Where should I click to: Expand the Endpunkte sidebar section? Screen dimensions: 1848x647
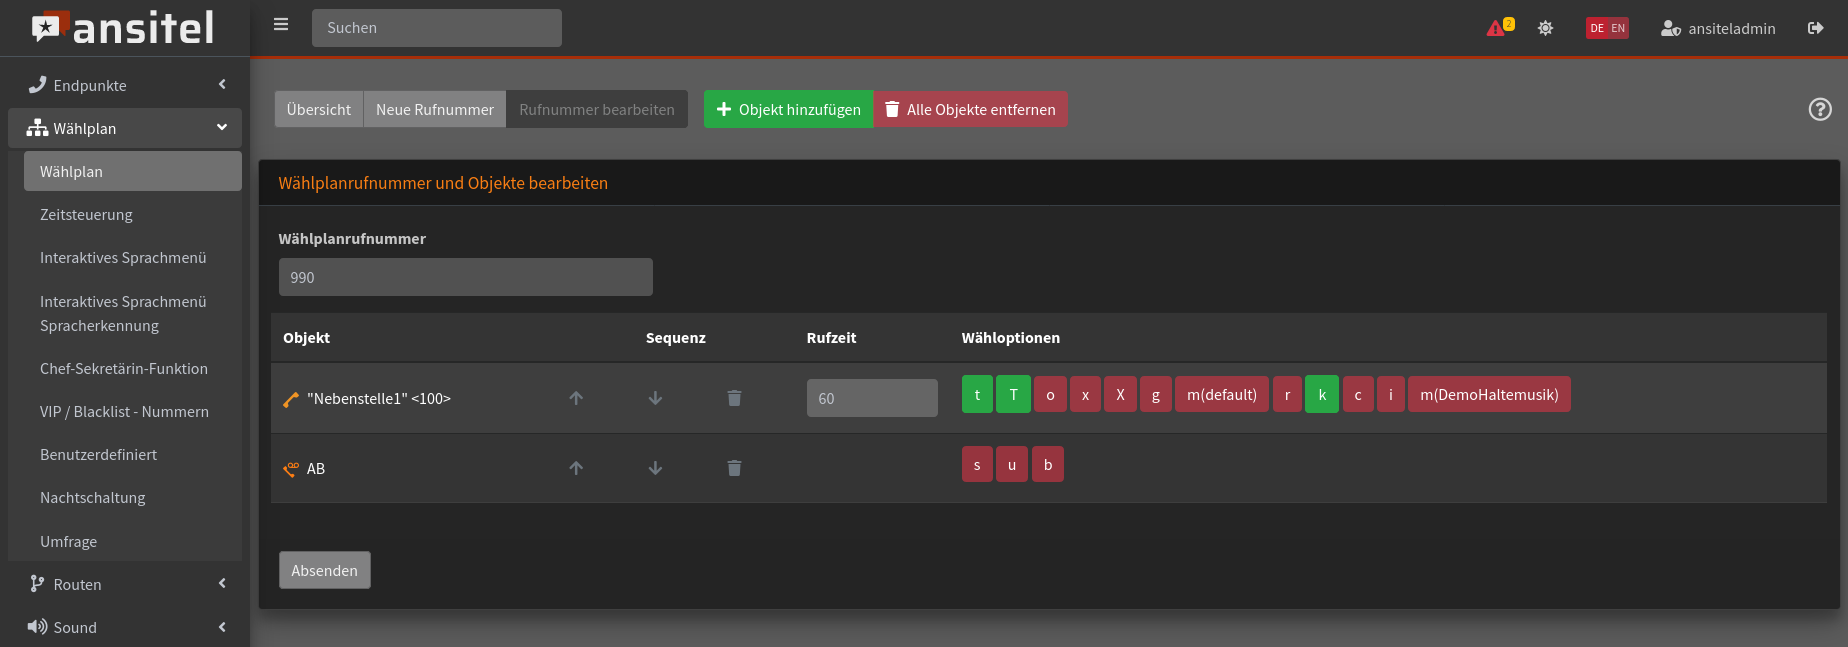click(125, 85)
